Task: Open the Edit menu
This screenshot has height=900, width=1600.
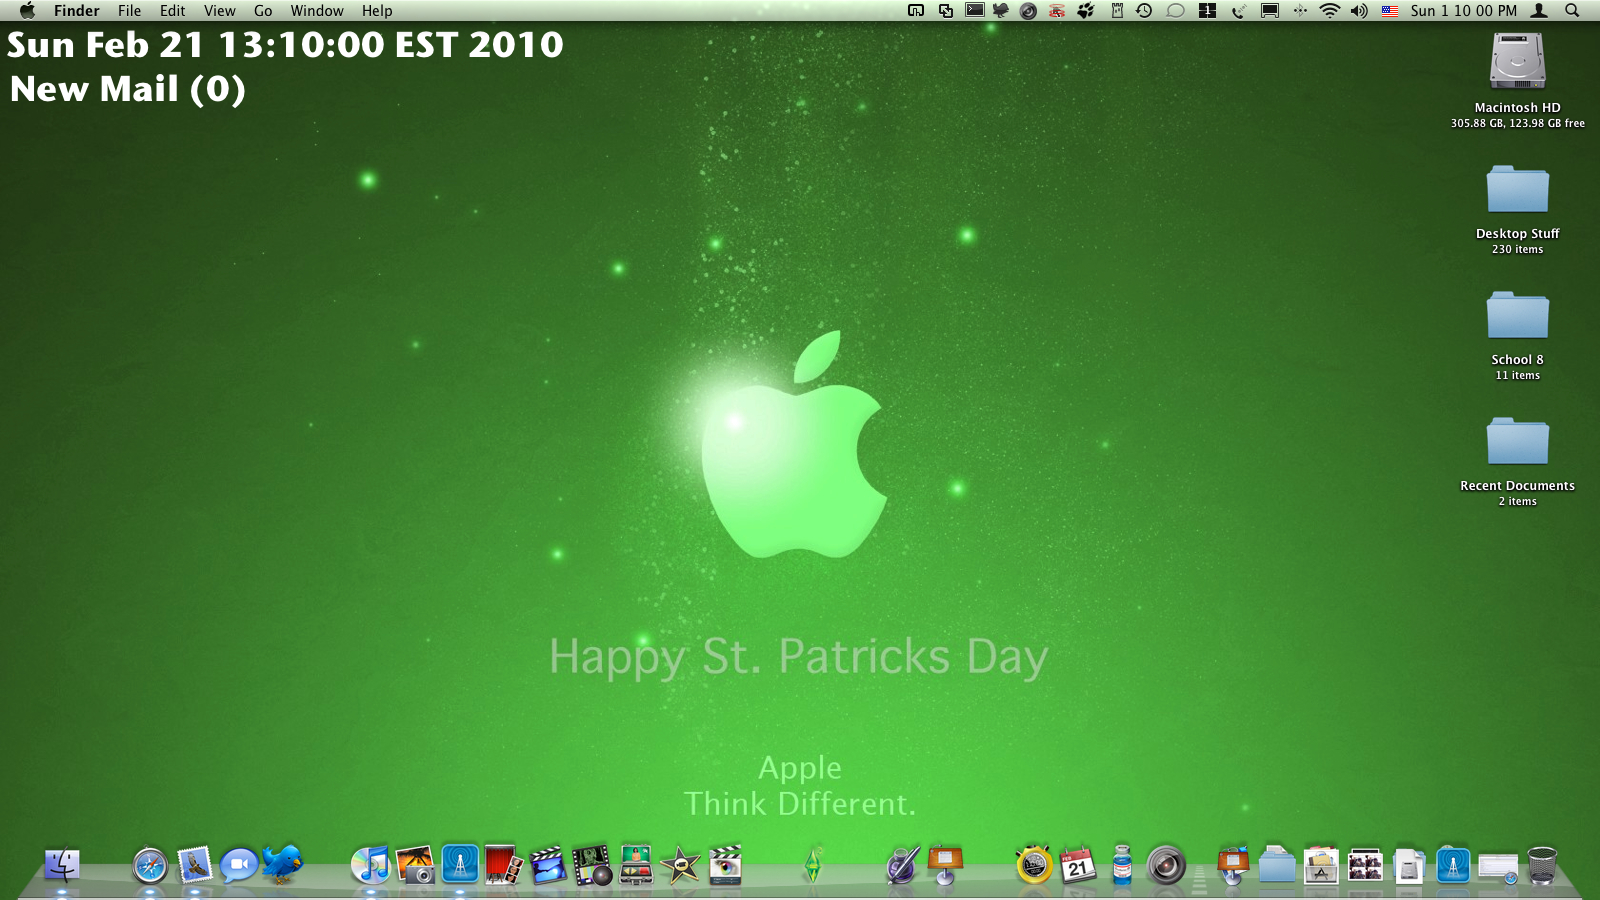Action: pyautogui.click(x=173, y=10)
